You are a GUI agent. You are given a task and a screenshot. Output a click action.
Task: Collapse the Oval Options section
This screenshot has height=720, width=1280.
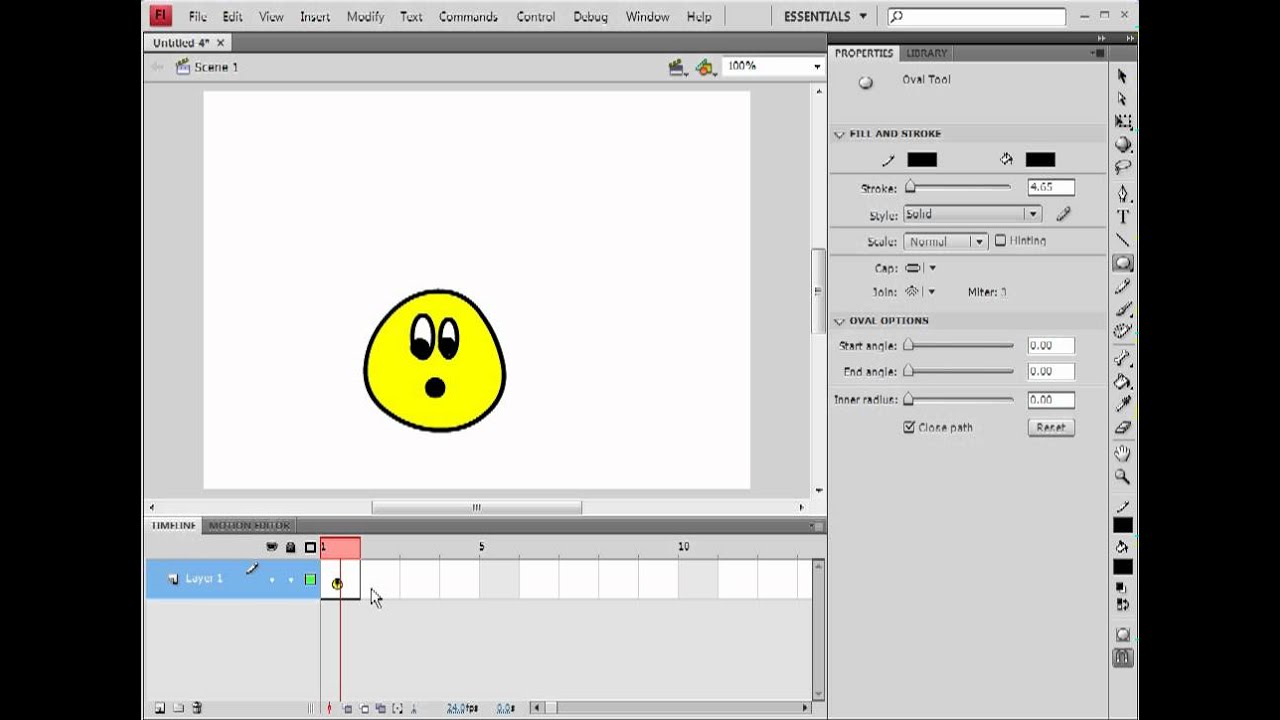tap(839, 321)
